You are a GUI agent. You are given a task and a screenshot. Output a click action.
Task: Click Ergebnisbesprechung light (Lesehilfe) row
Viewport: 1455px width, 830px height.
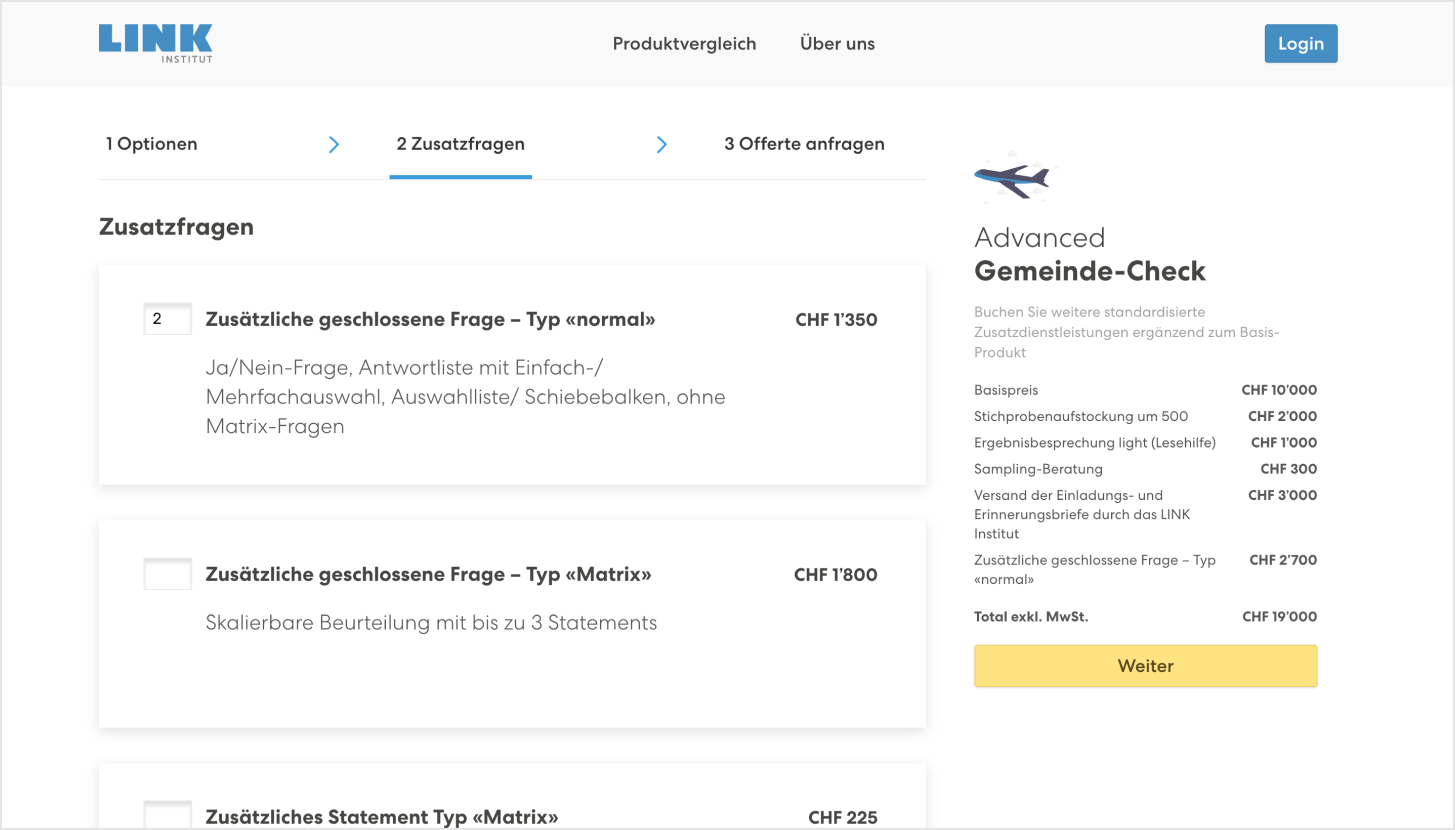(1146, 442)
